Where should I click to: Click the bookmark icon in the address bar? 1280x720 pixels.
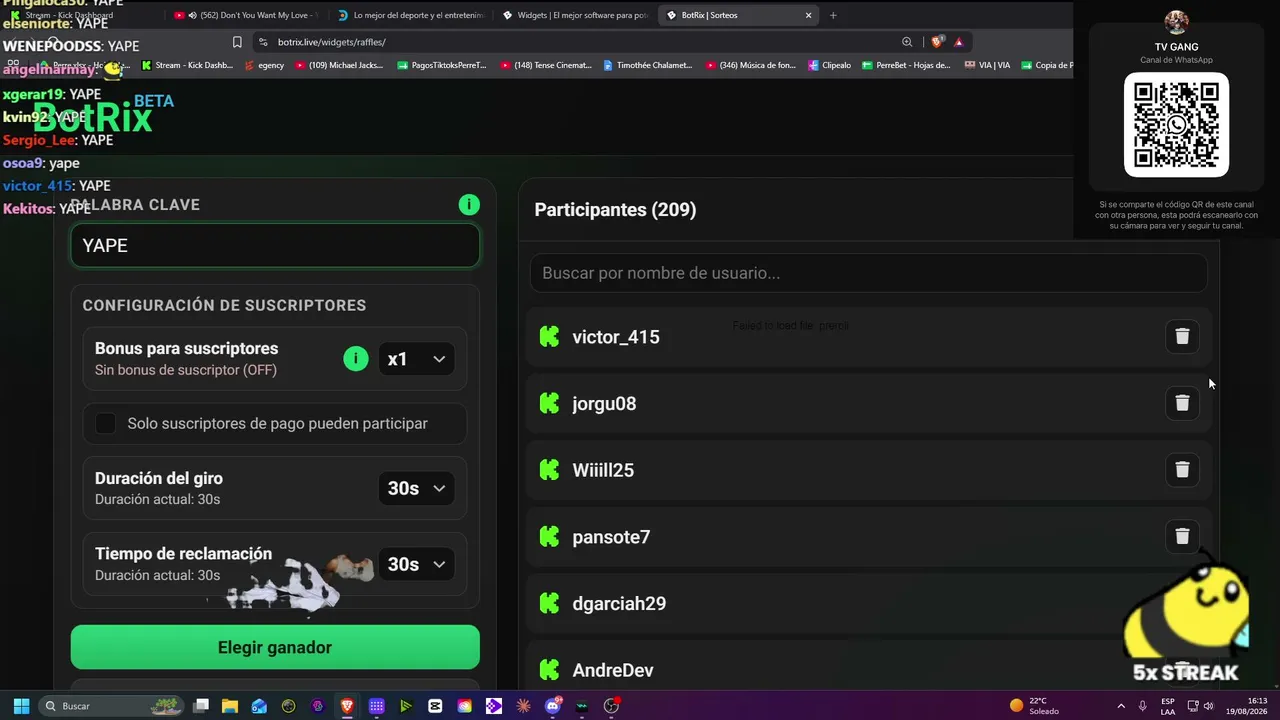click(237, 42)
